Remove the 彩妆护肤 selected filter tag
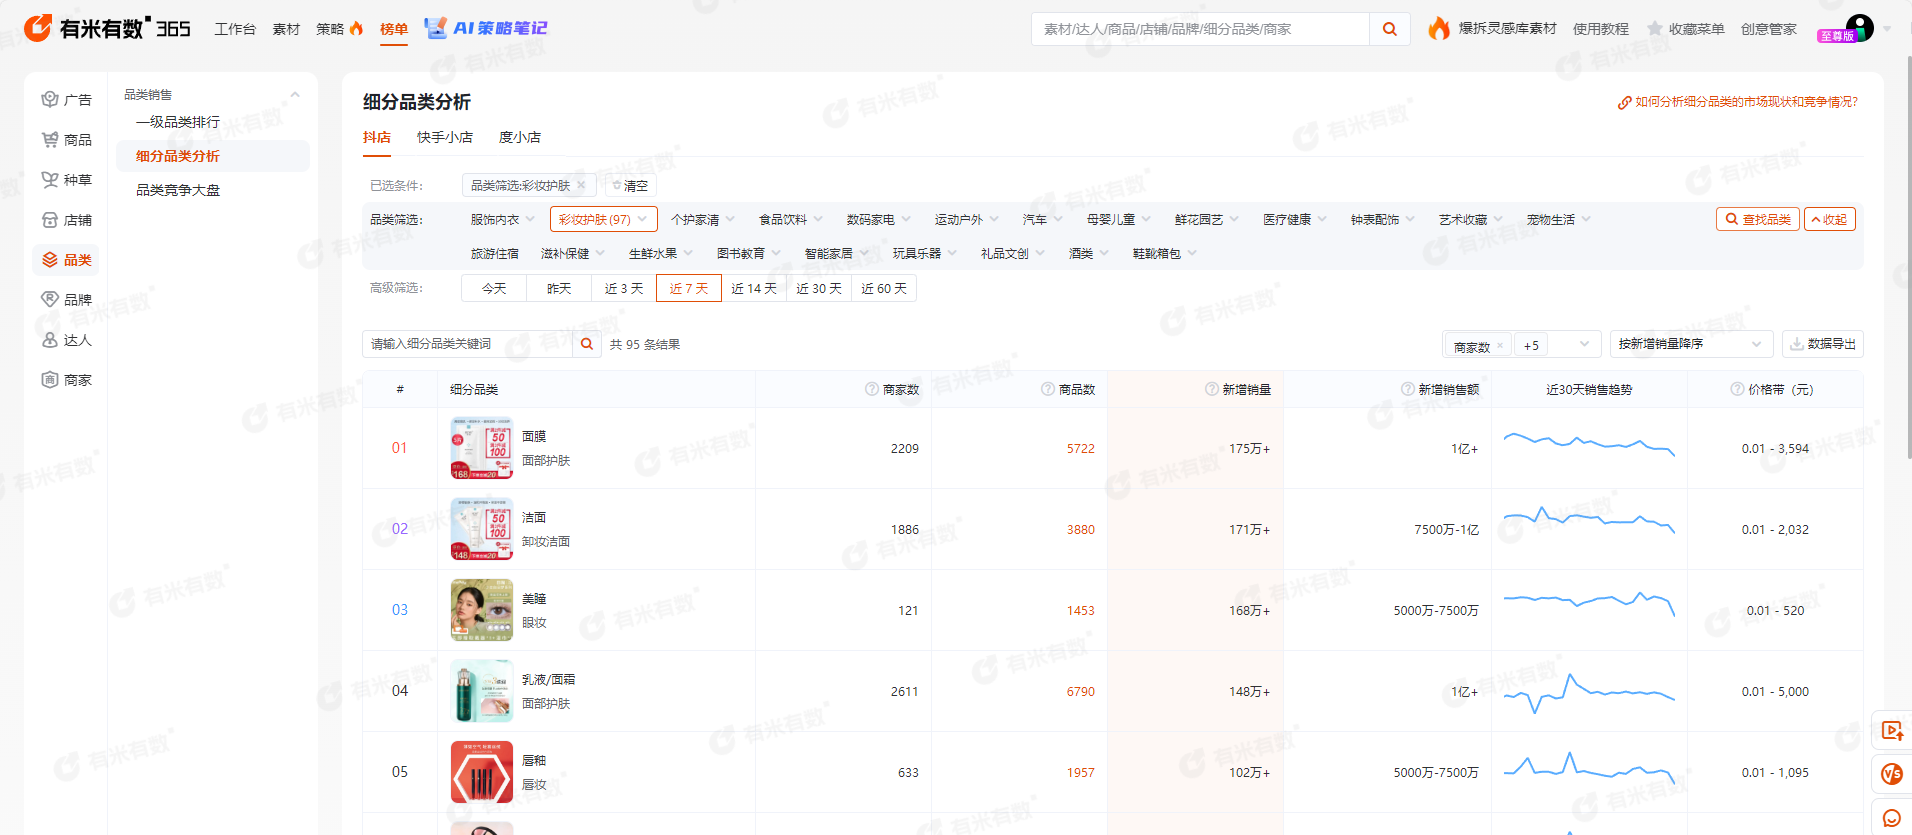The width and height of the screenshot is (1912, 835). (581, 185)
